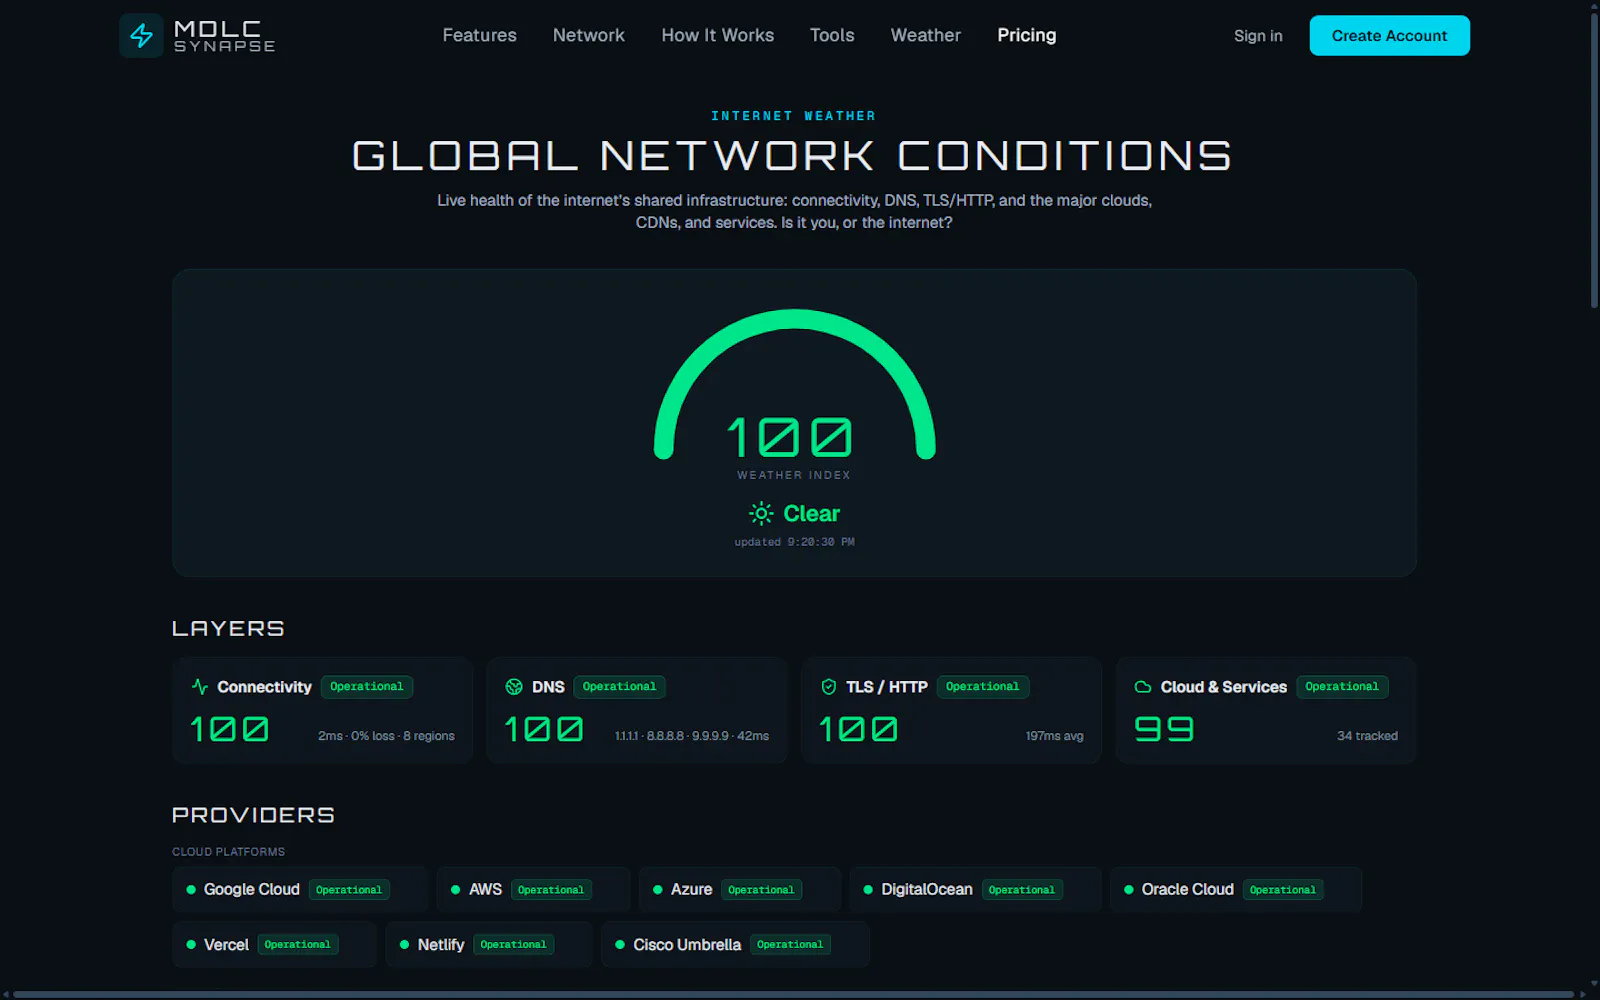Click the 'LAYERS' section heading
The height and width of the screenshot is (1000, 1600).
[x=228, y=628]
